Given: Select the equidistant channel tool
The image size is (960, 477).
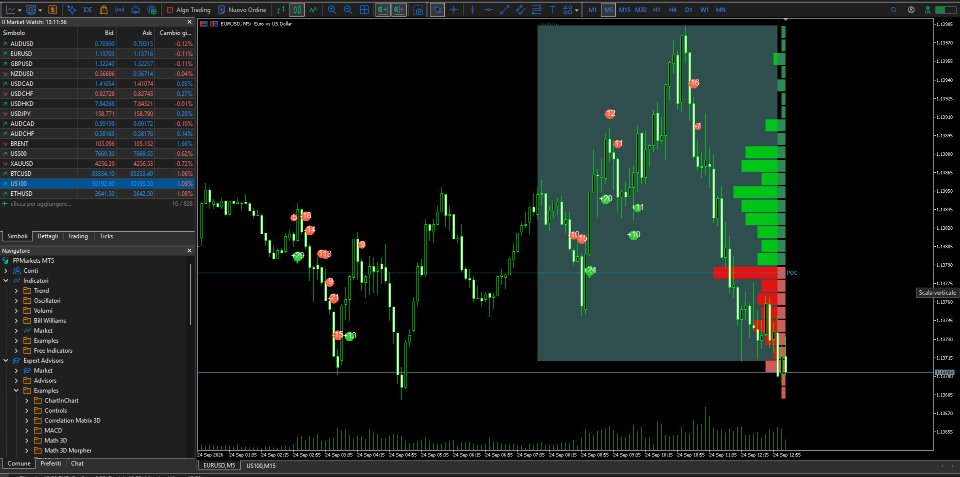Looking at the screenshot, I should pos(520,10).
